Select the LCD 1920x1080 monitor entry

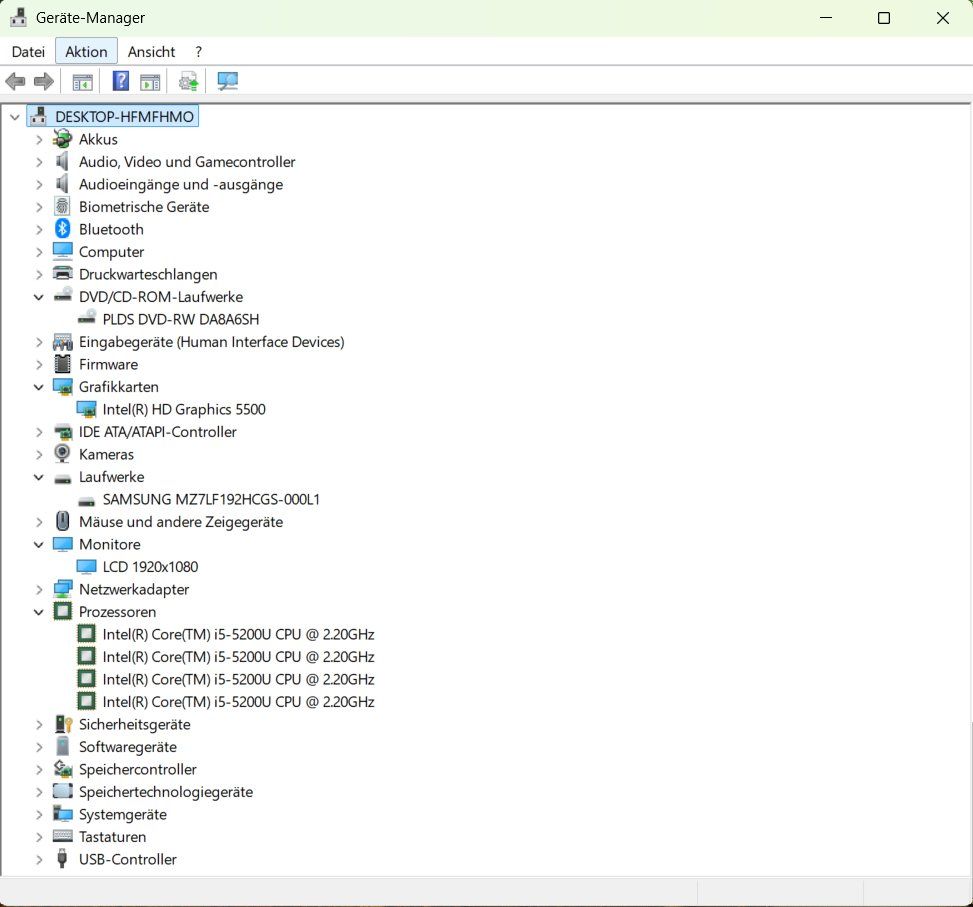pos(150,566)
